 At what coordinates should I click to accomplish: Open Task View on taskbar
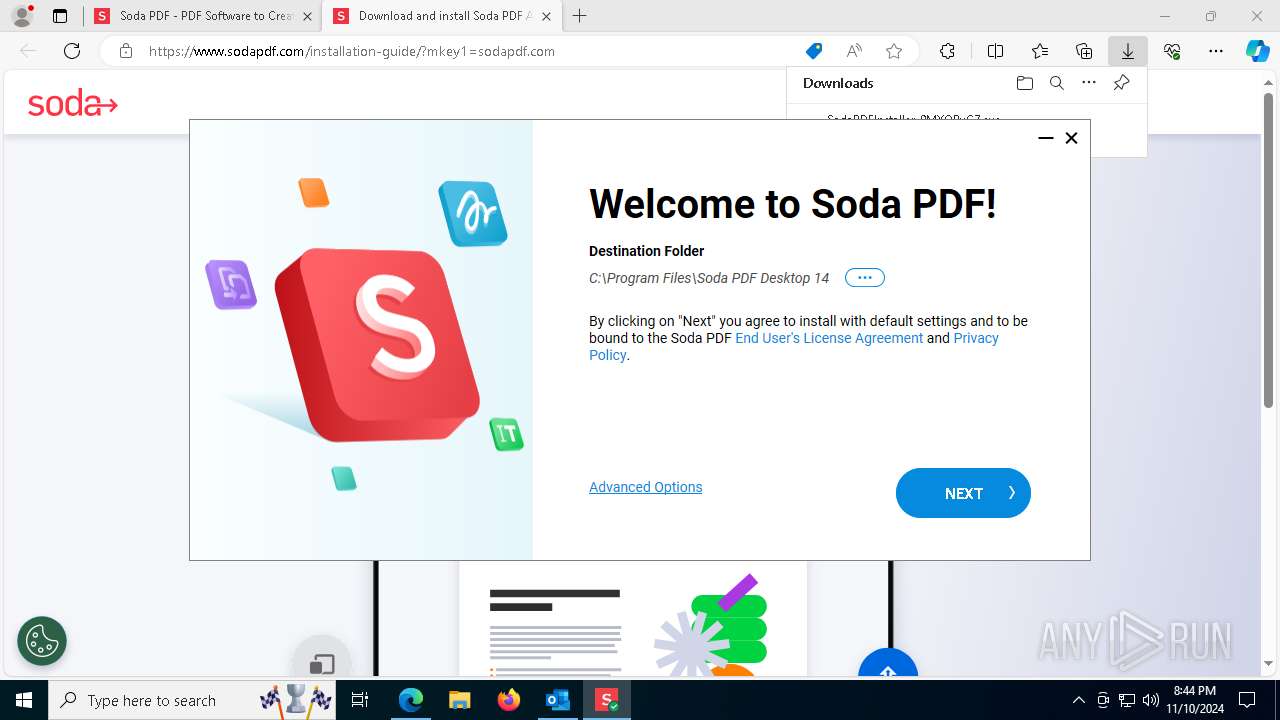coord(361,700)
